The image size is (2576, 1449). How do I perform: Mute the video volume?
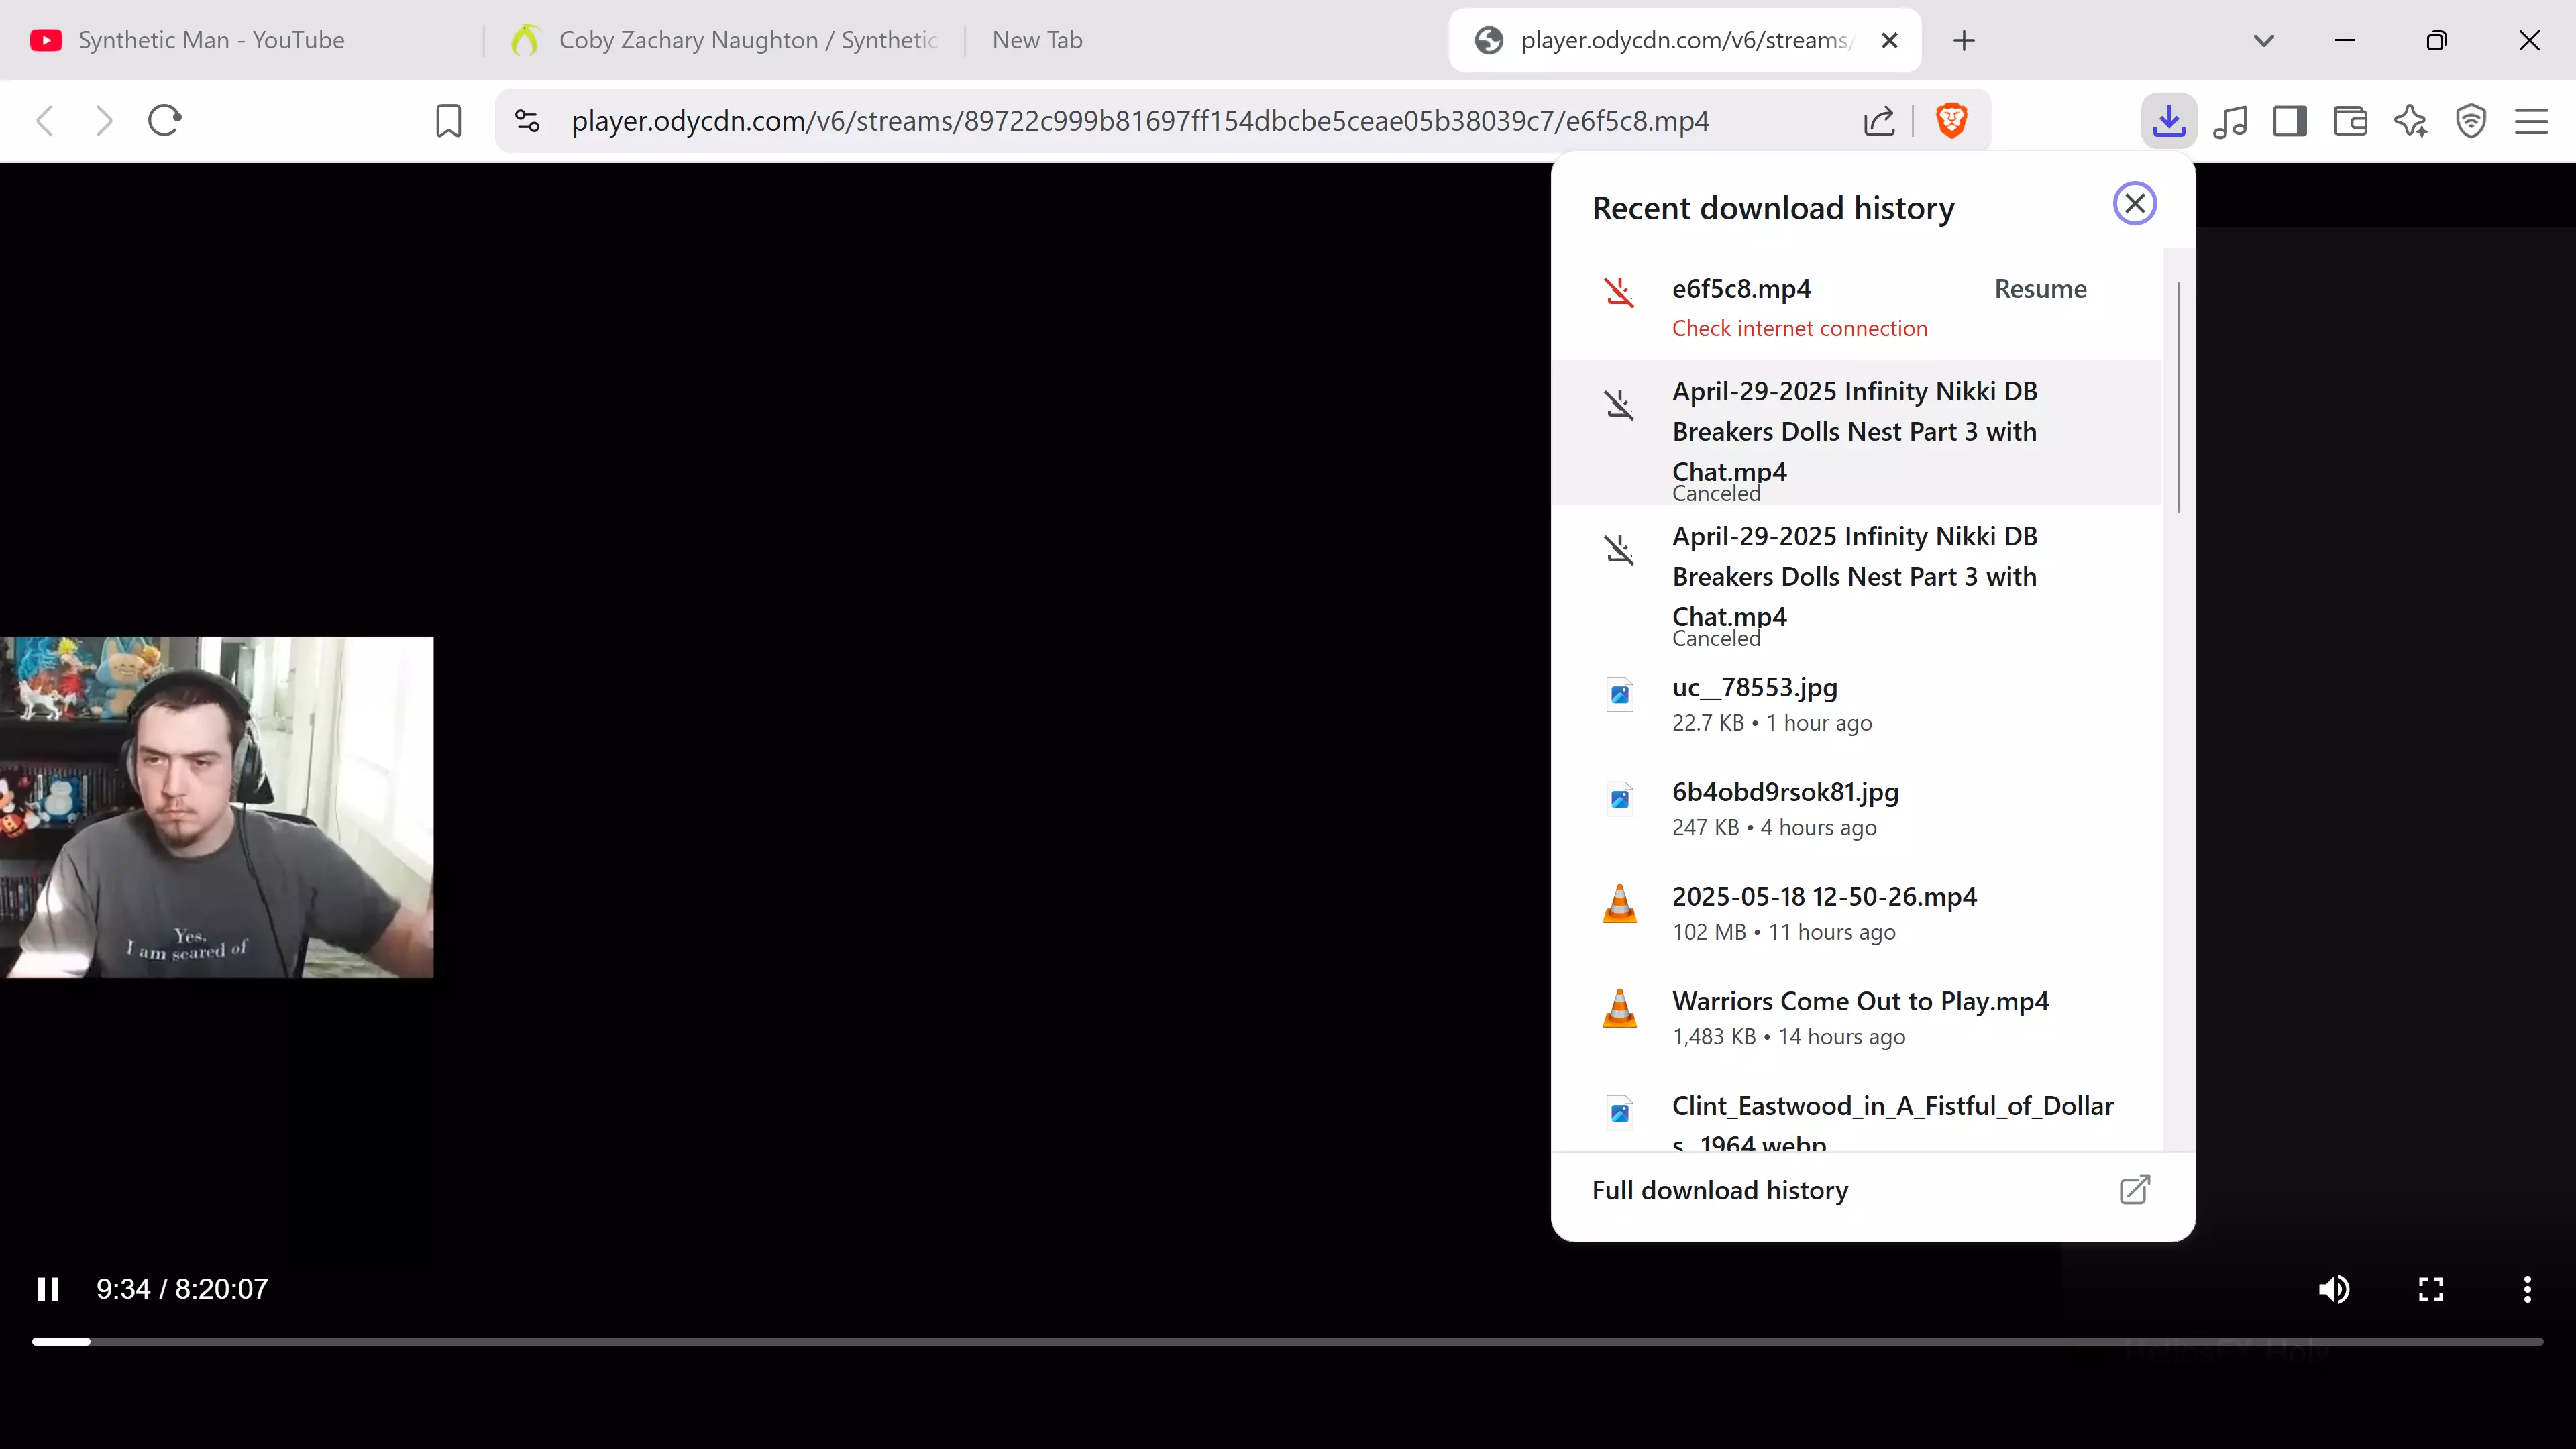(2334, 1289)
